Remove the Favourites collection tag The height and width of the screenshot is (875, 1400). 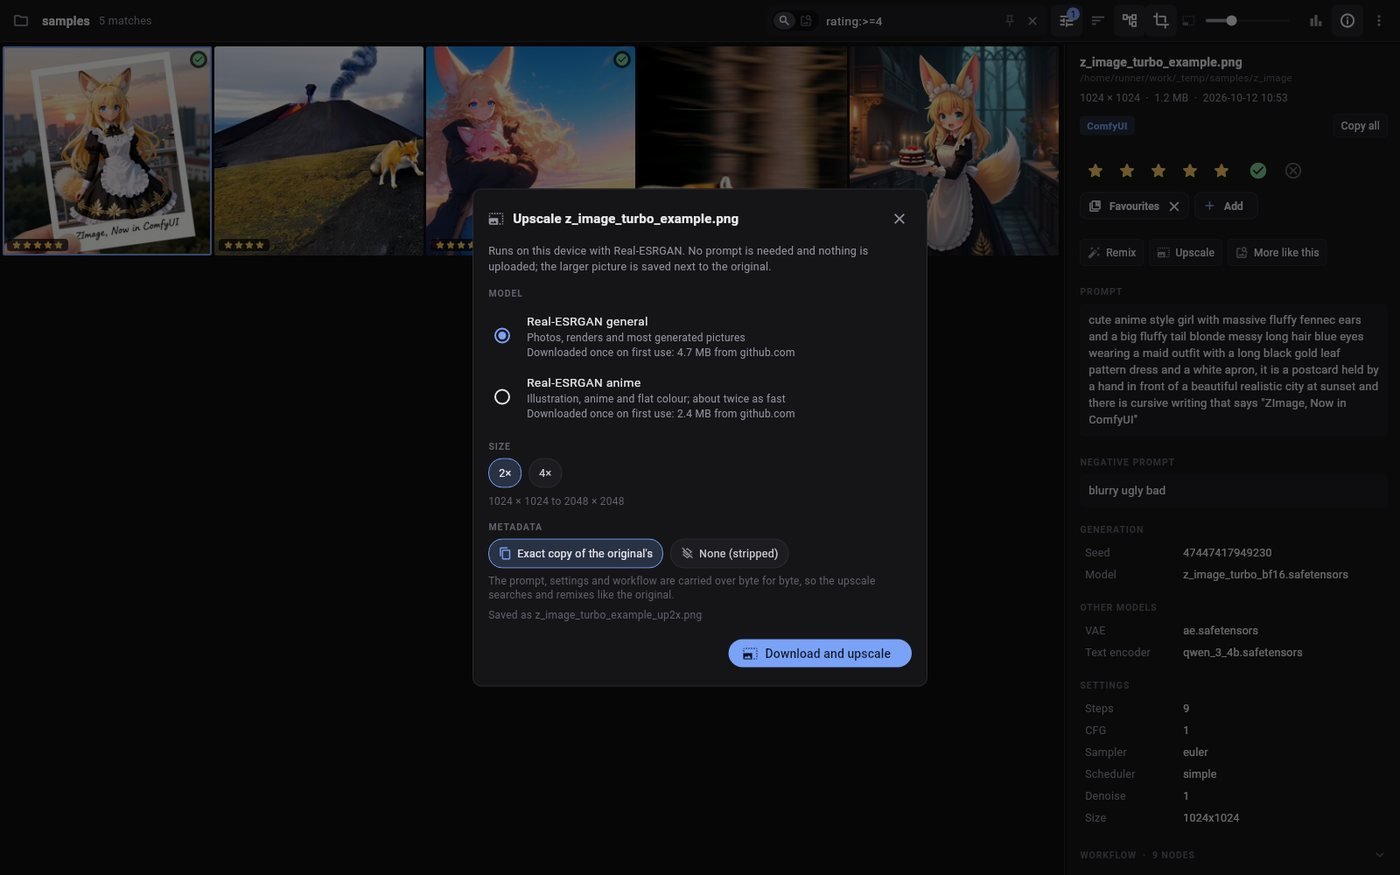click(1174, 206)
